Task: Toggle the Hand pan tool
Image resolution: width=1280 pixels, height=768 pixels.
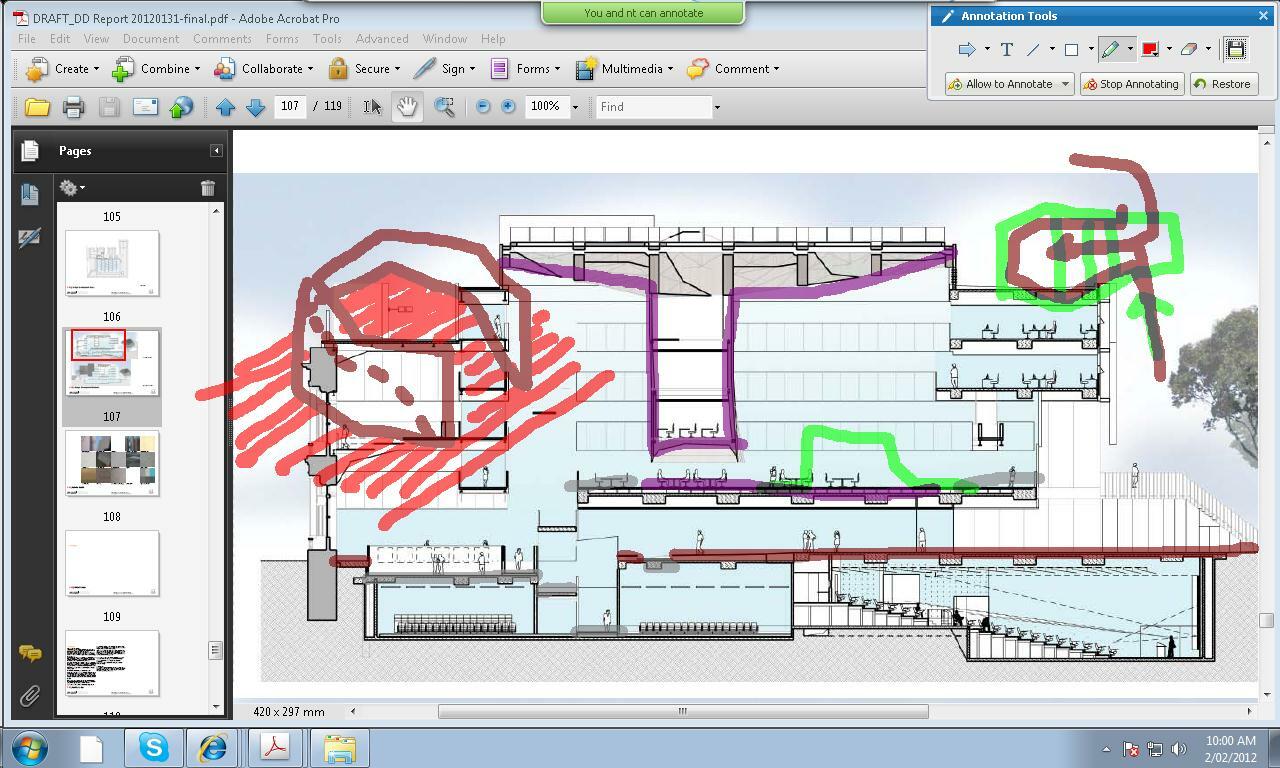Action: (406, 107)
